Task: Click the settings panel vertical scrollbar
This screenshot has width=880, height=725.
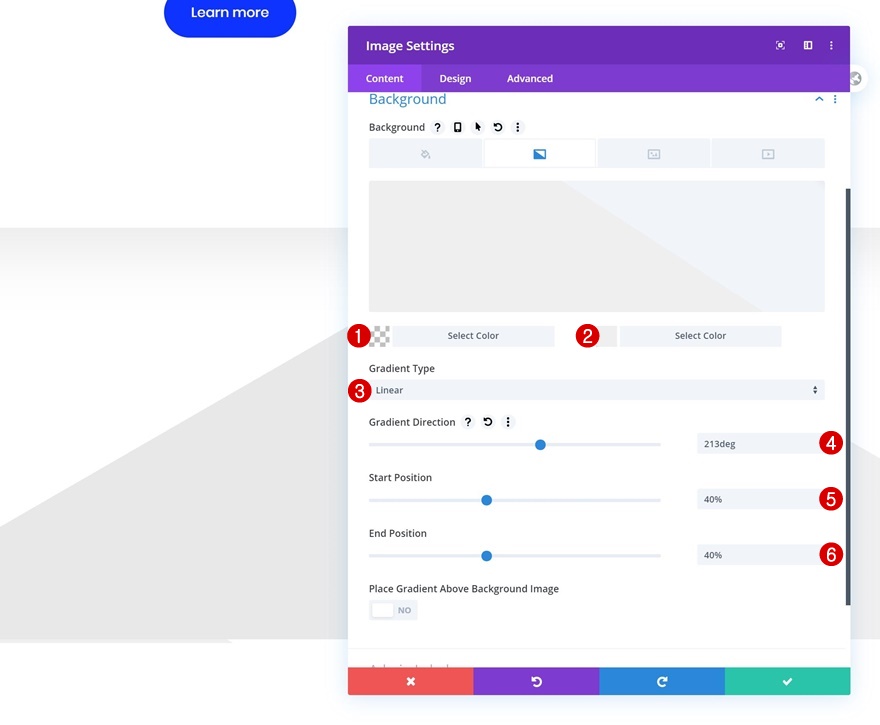Action: (x=848, y=397)
